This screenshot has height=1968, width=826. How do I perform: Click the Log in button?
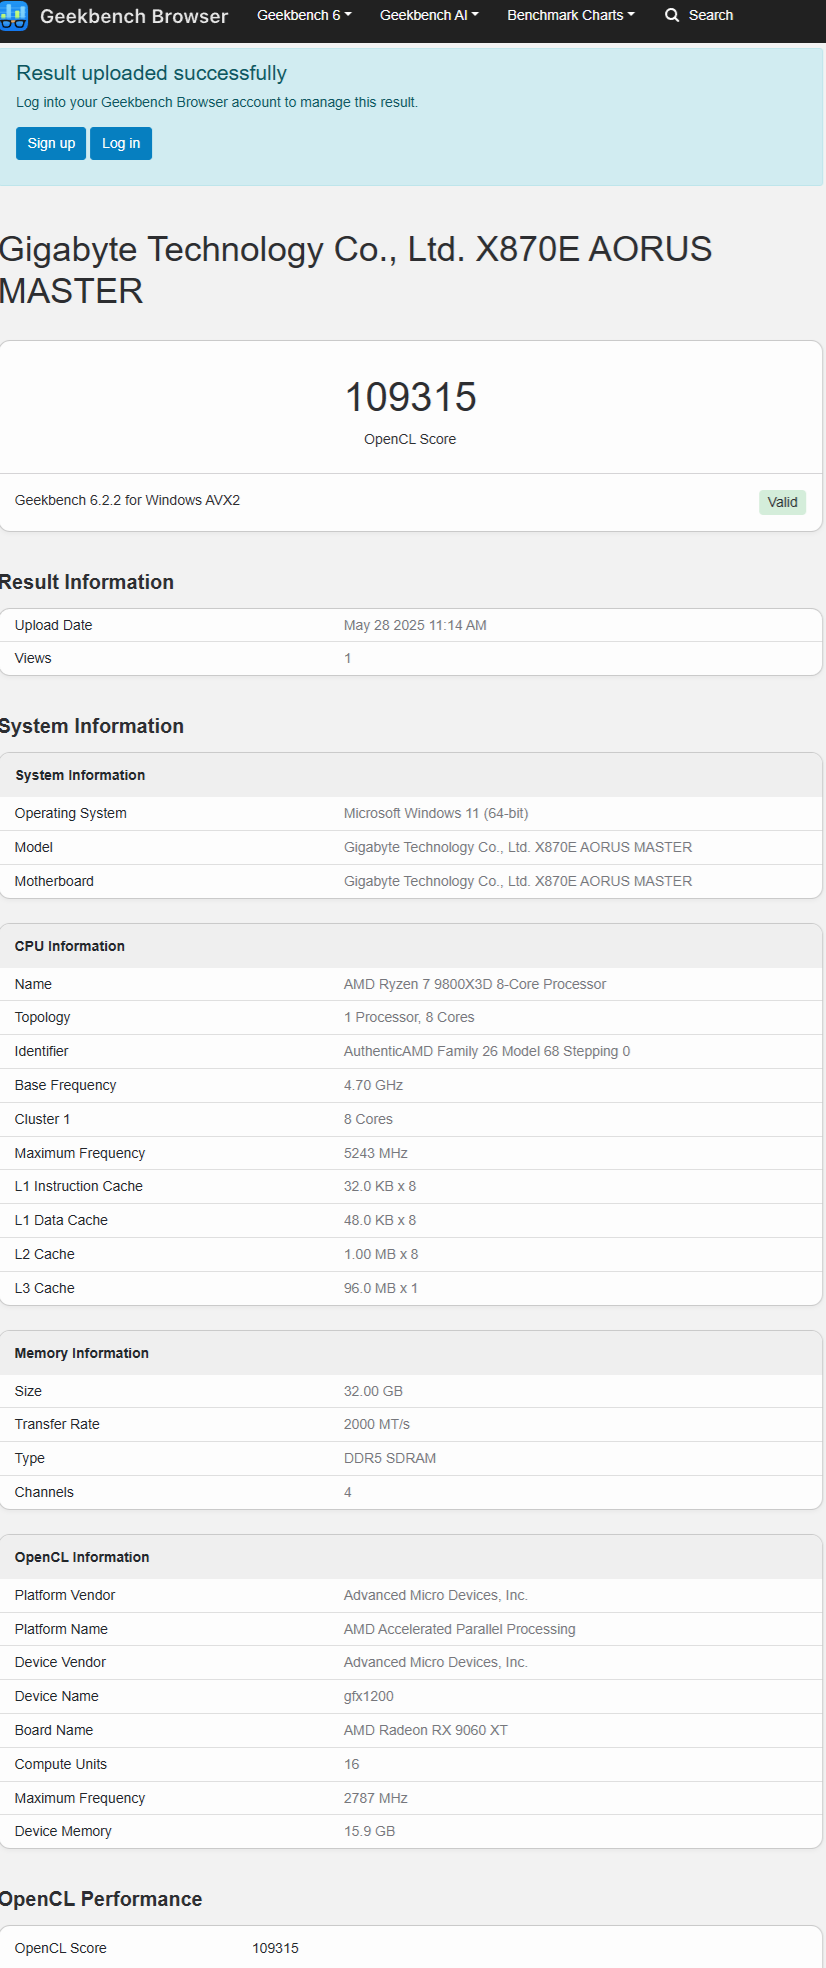(x=121, y=143)
